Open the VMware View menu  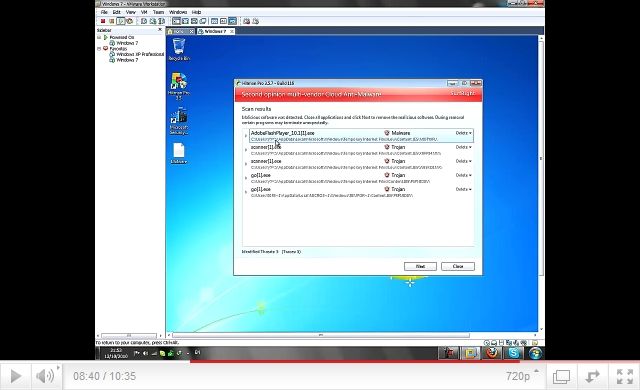[x=131, y=12]
